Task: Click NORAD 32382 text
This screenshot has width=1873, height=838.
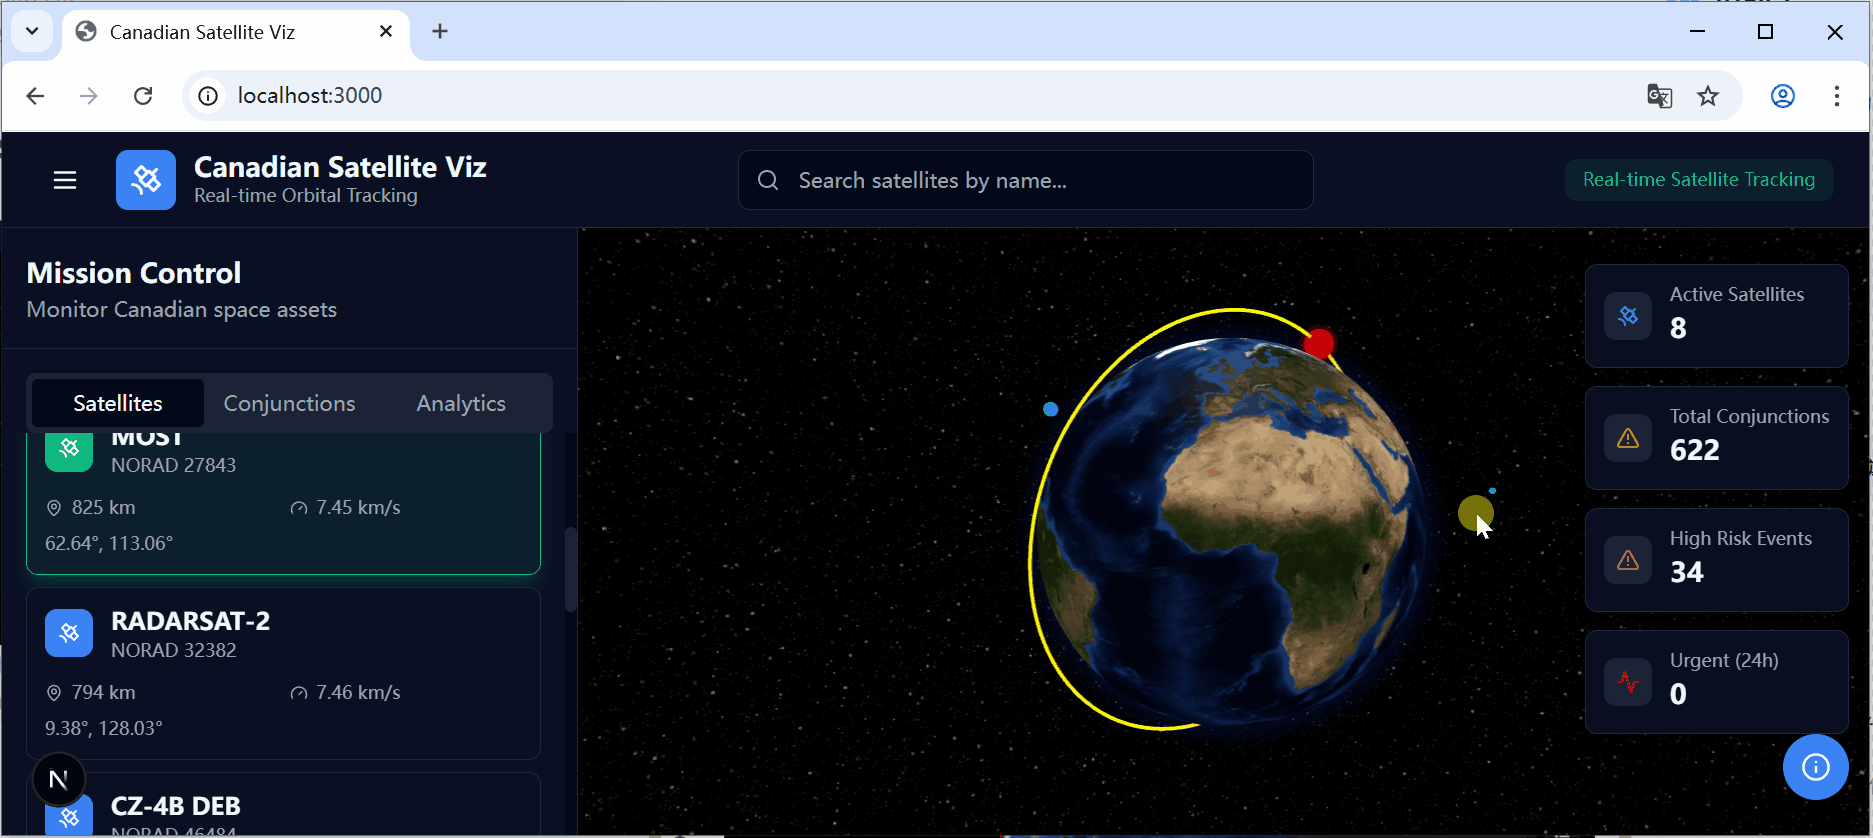Action: point(174,650)
